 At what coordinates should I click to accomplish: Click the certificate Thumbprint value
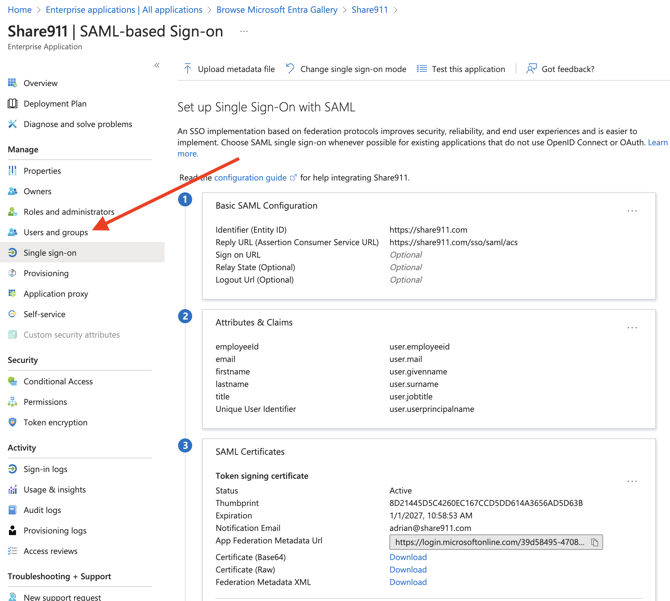pyautogui.click(x=486, y=503)
